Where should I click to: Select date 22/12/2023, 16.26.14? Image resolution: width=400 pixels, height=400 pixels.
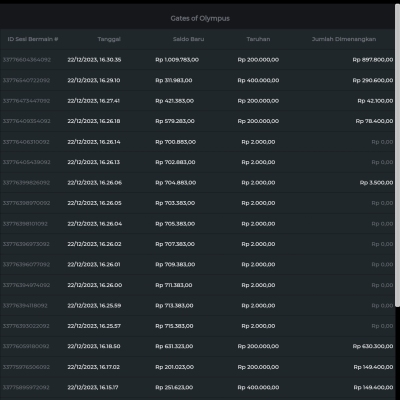94,142
